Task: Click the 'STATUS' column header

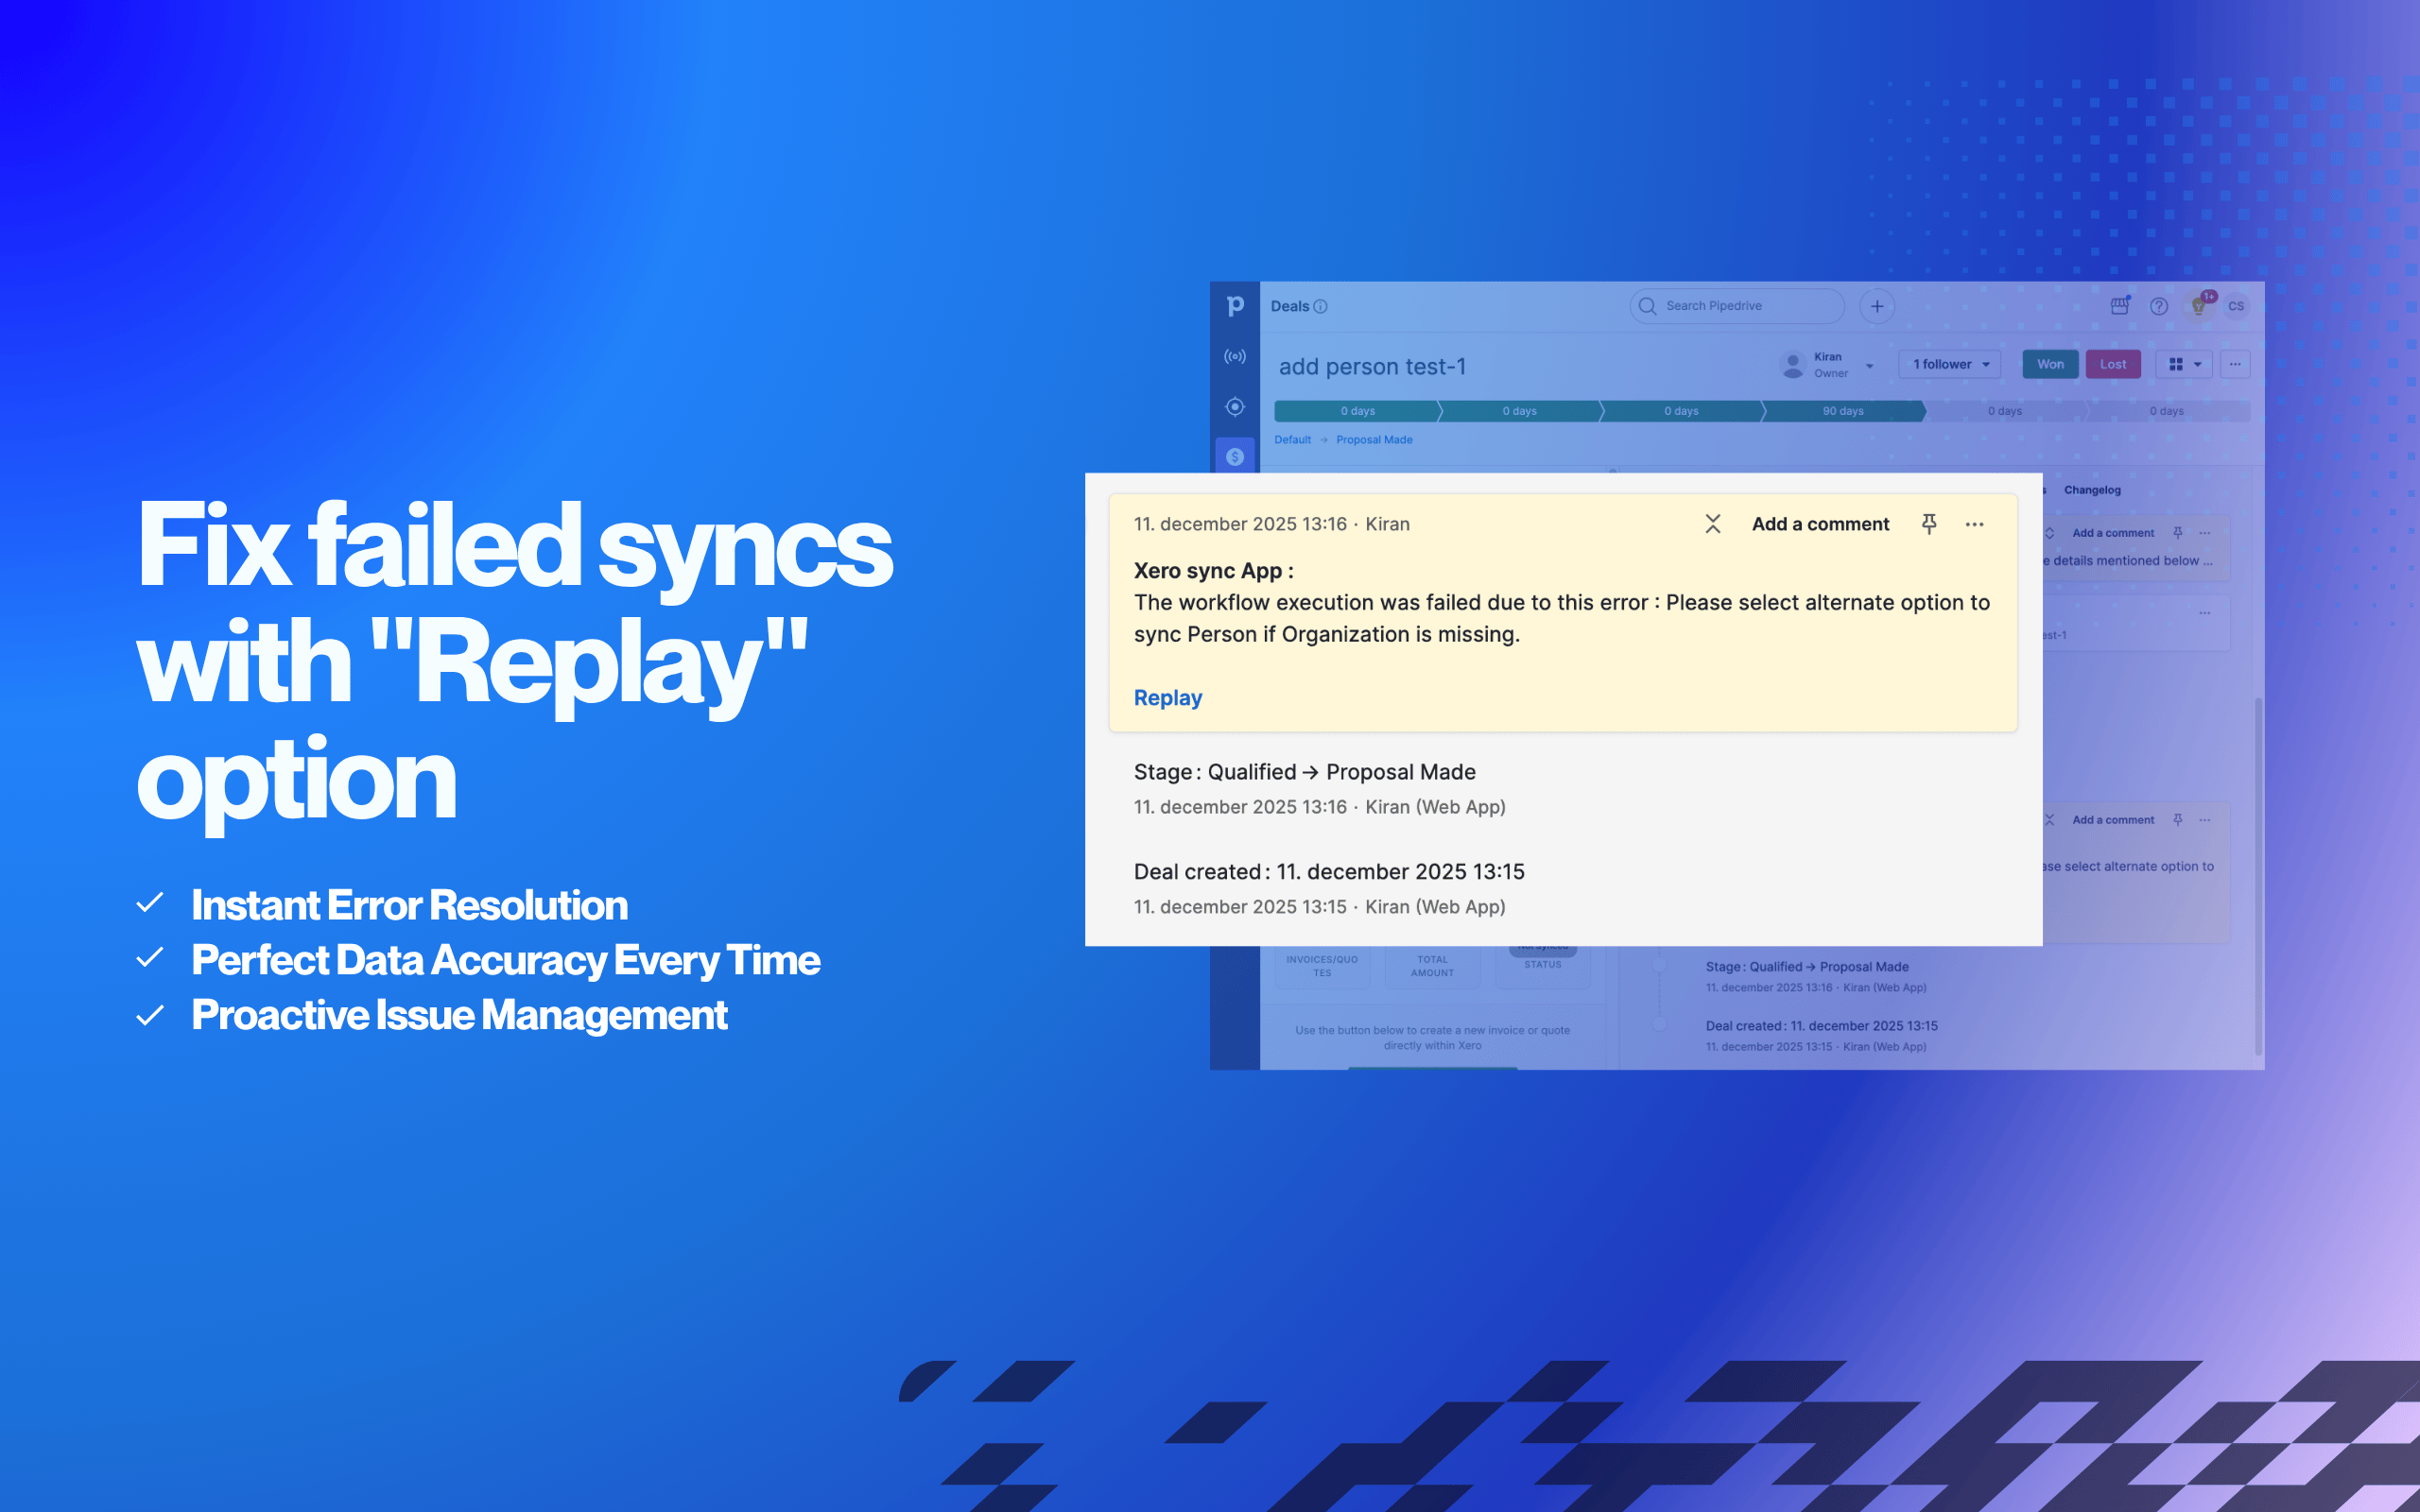Action: (1542, 965)
